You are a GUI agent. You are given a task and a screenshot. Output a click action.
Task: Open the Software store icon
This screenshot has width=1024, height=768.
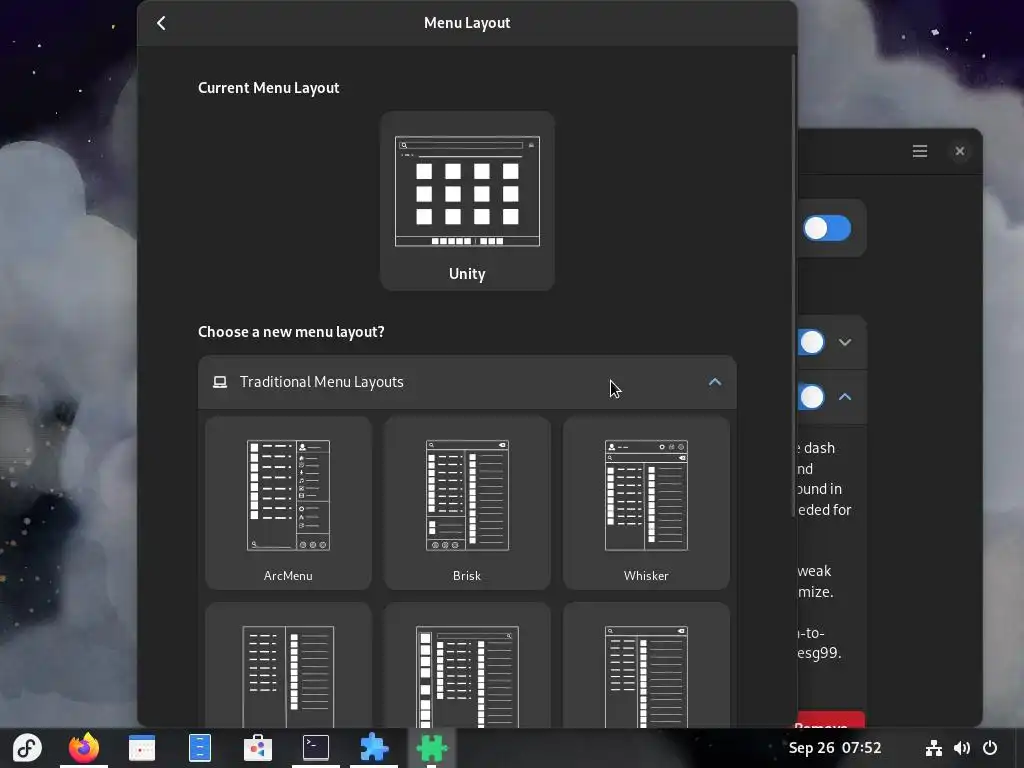(x=258, y=748)
